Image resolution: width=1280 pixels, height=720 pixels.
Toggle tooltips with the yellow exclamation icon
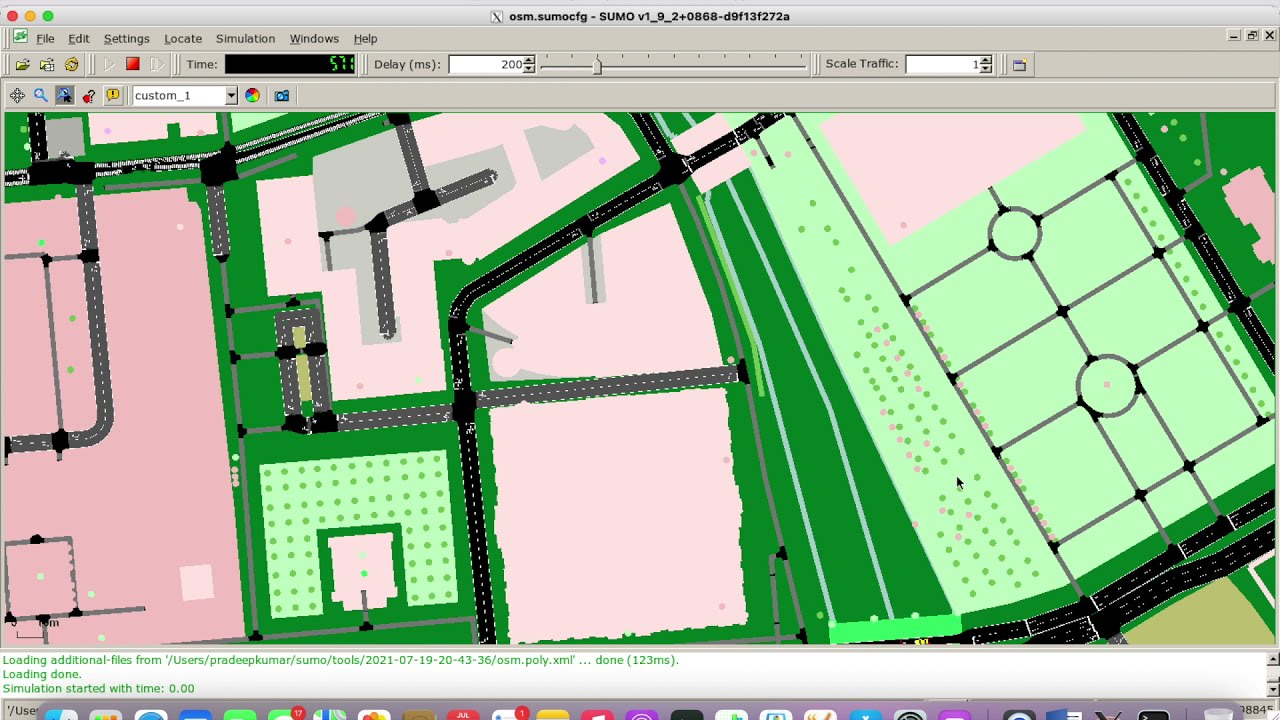113,95
